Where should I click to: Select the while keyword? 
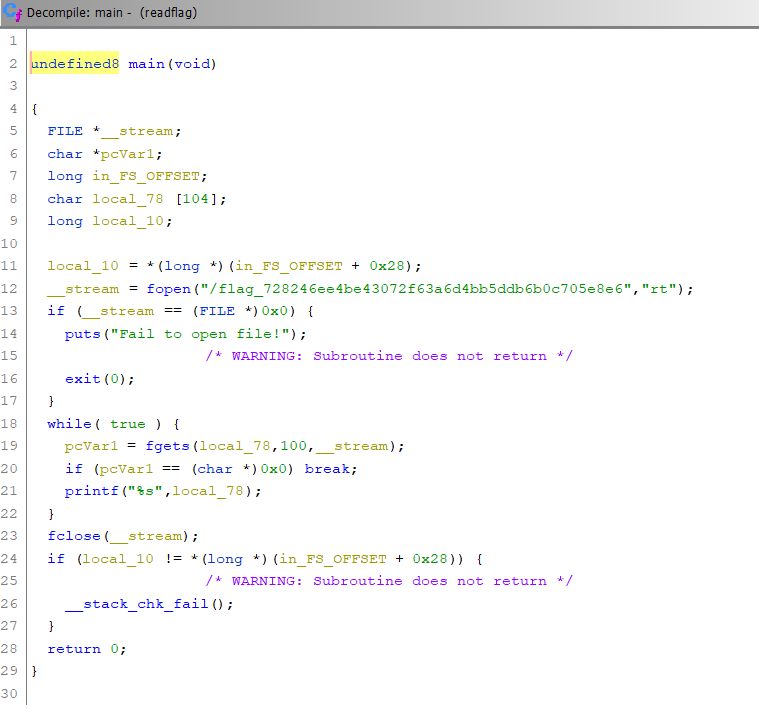click(x=68, y=424)
